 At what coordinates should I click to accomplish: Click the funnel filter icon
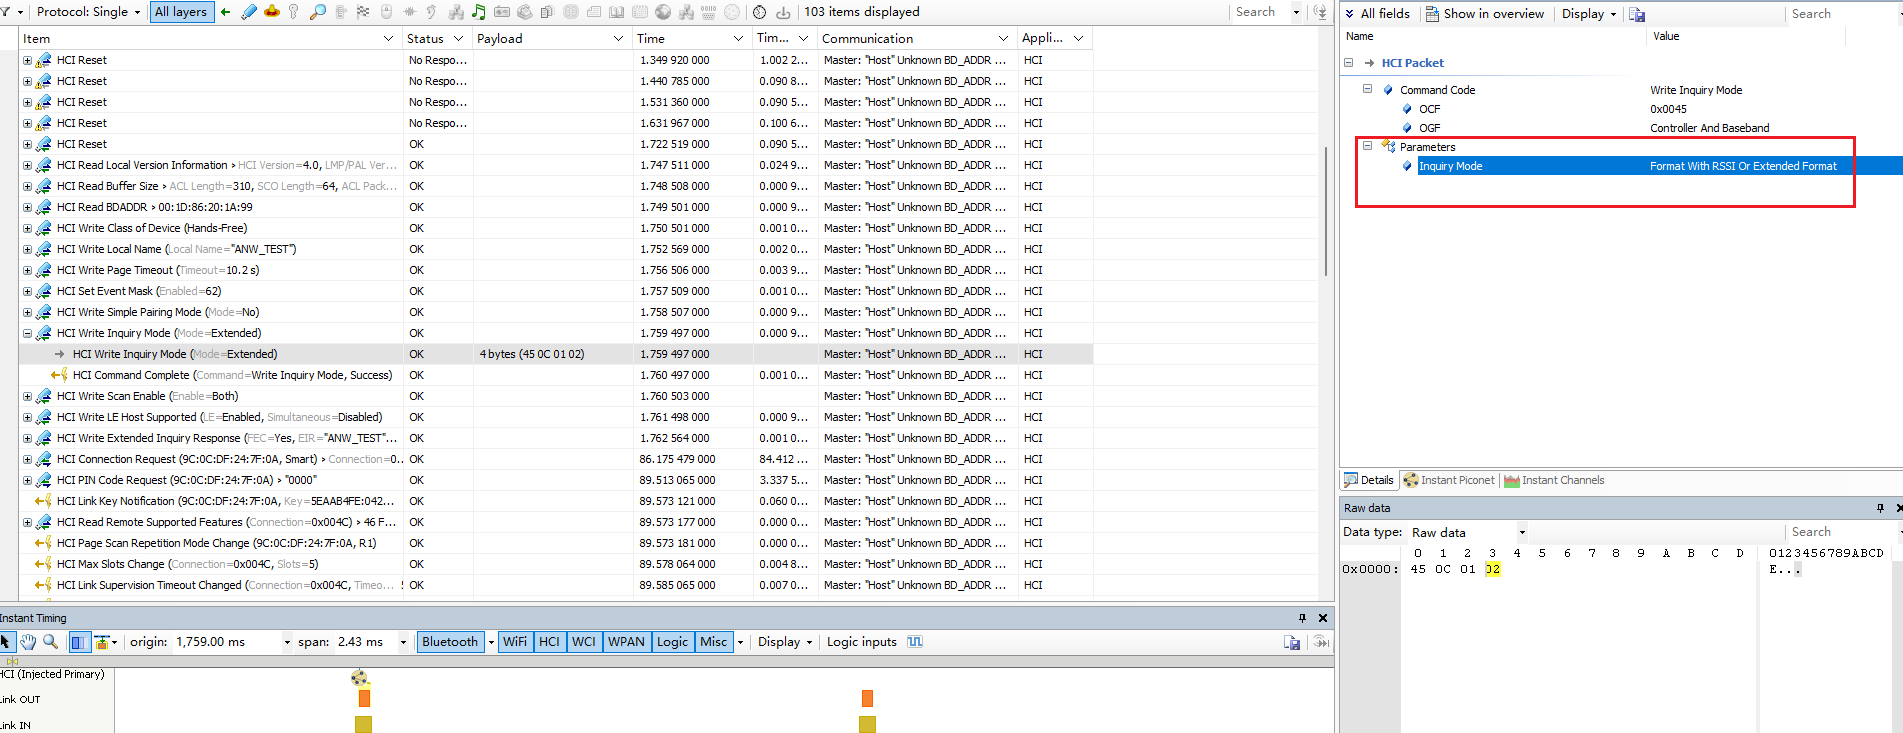[5, 12]
